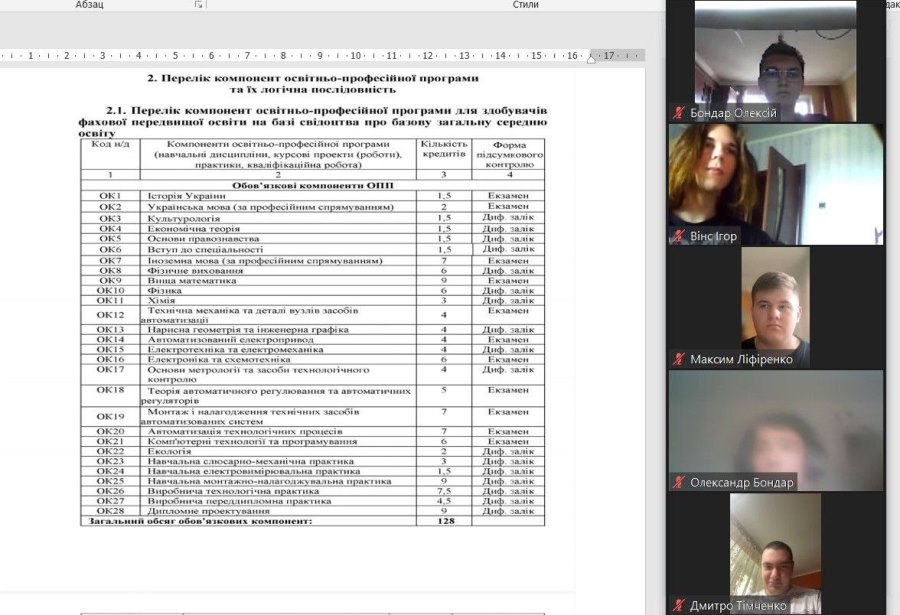Click the name label 'Олександр Бондар'
900x615 pixels.
[x=742, y=483]
